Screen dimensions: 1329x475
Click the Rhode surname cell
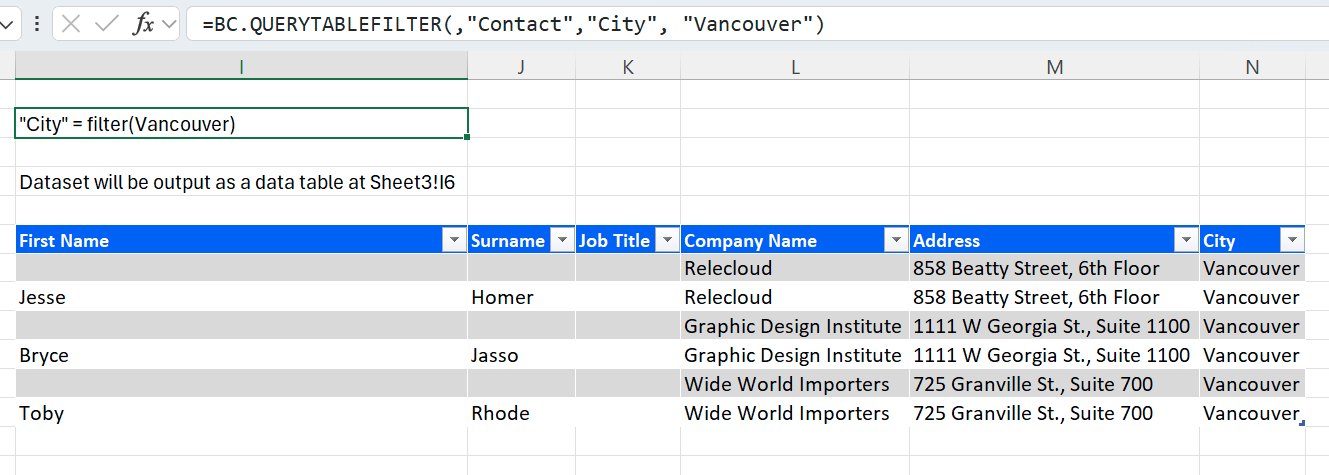[521, 413]
